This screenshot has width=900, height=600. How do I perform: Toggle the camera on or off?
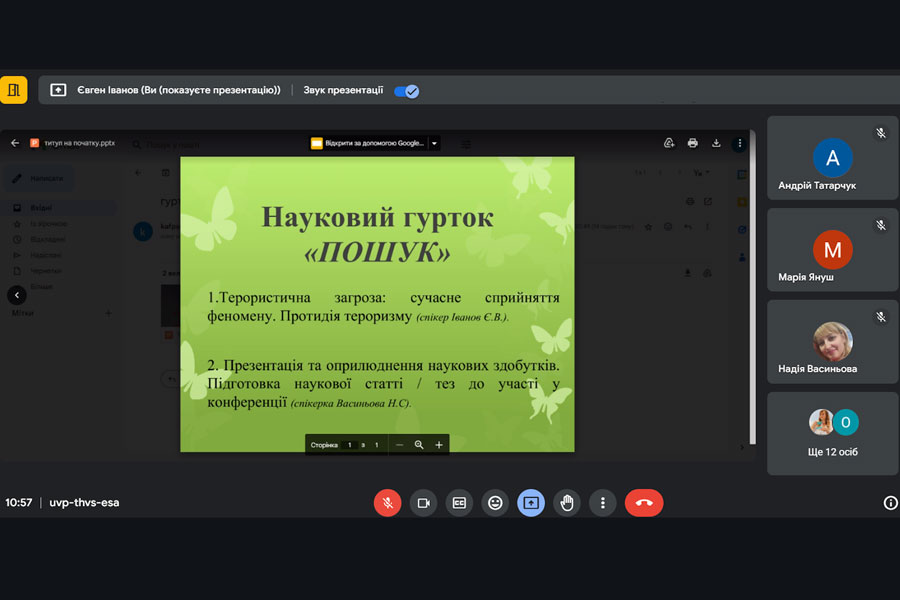pyautogui.click(x=423, y=503)
